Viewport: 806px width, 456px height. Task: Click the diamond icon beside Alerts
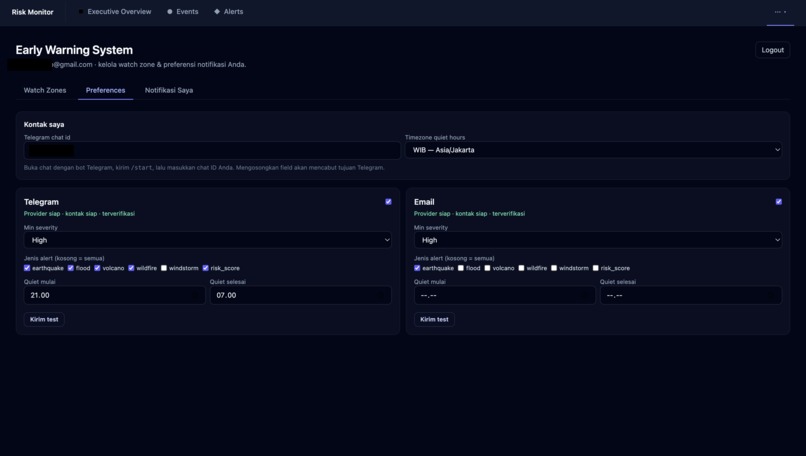pos(217,11)
